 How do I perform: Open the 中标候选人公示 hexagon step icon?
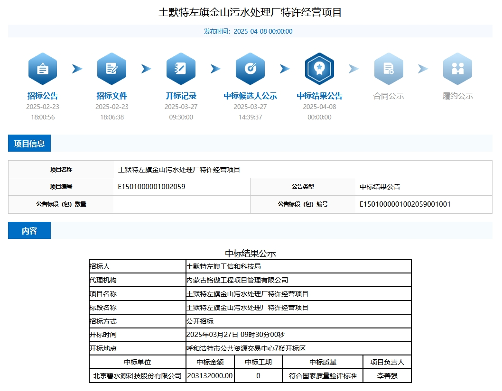(250, 69)
